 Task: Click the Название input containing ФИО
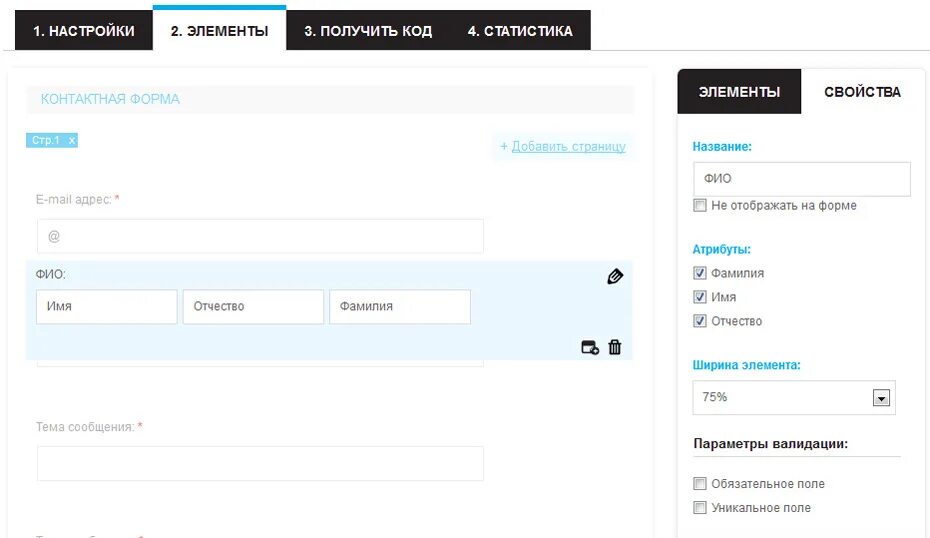(801, 179)
